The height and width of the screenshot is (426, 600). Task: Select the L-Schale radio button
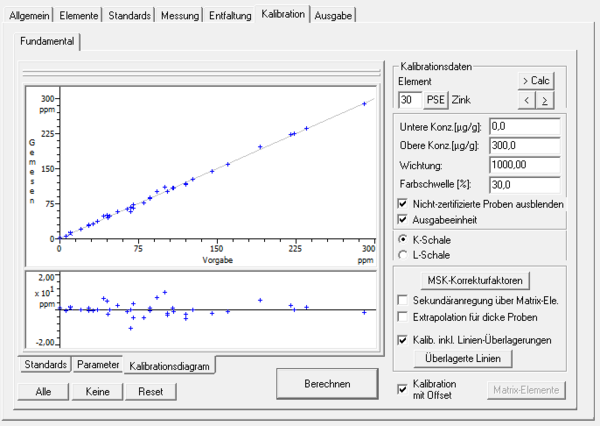(x=403, y=255)
